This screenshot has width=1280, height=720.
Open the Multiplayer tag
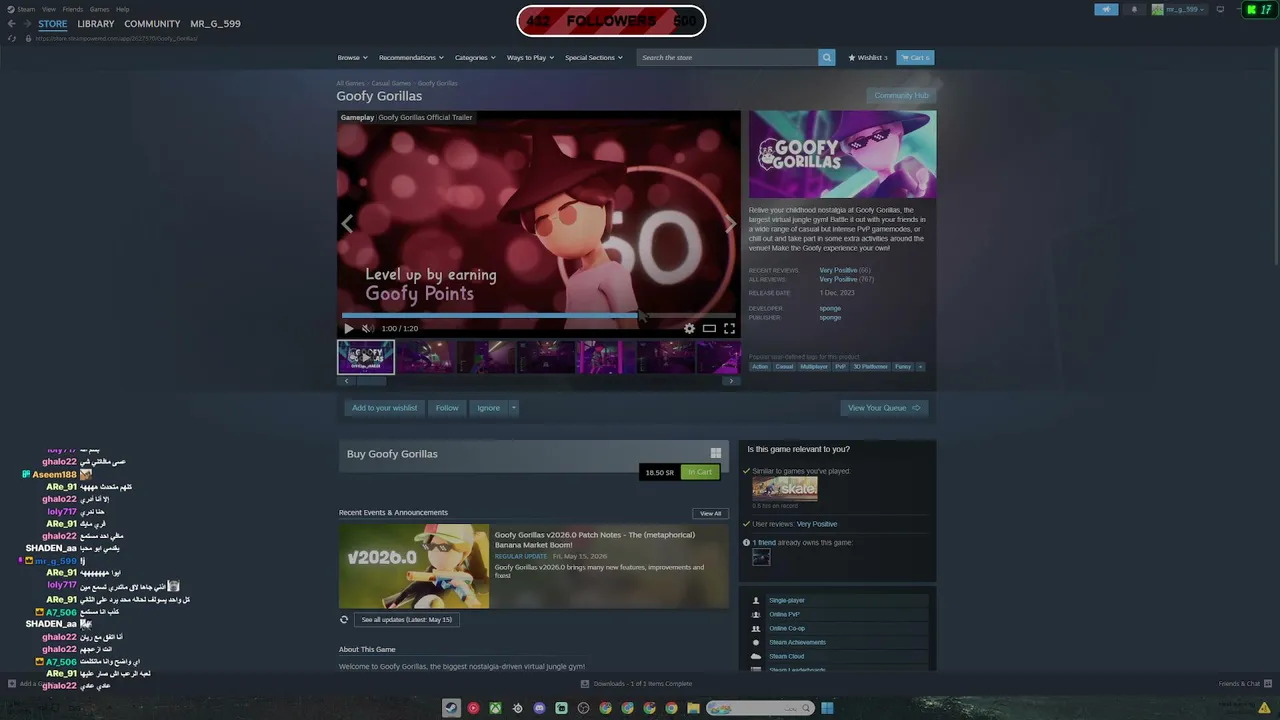pyautogui.click(x=814, y=367)
